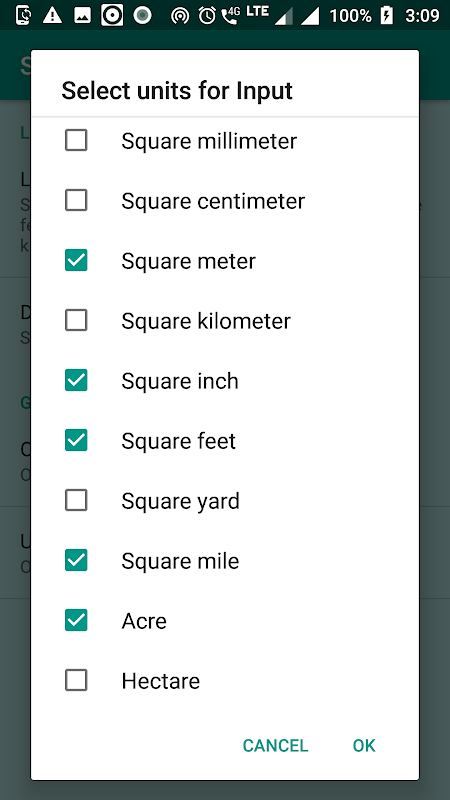Viewport: 450px width, 800px height.
Task: Tap the alarm clock status icon
Action: [207, 16]
